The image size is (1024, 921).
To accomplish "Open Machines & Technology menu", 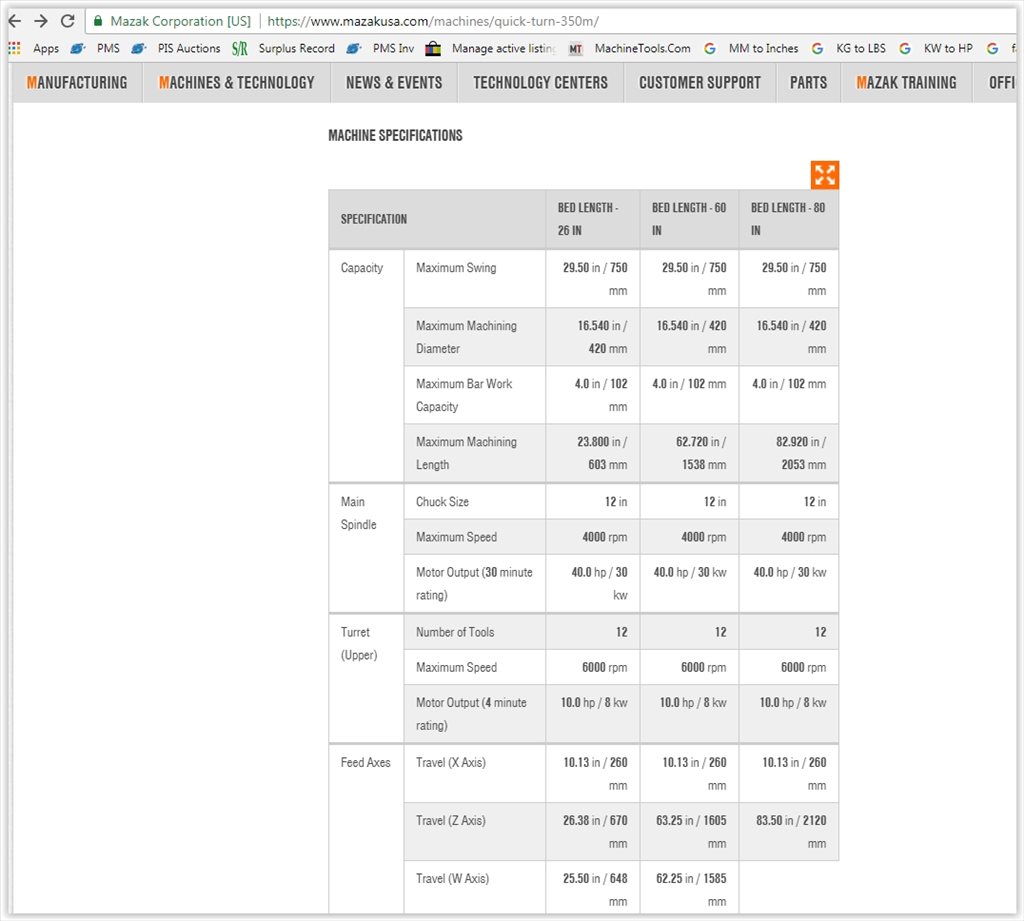I will tap(236, 82).
